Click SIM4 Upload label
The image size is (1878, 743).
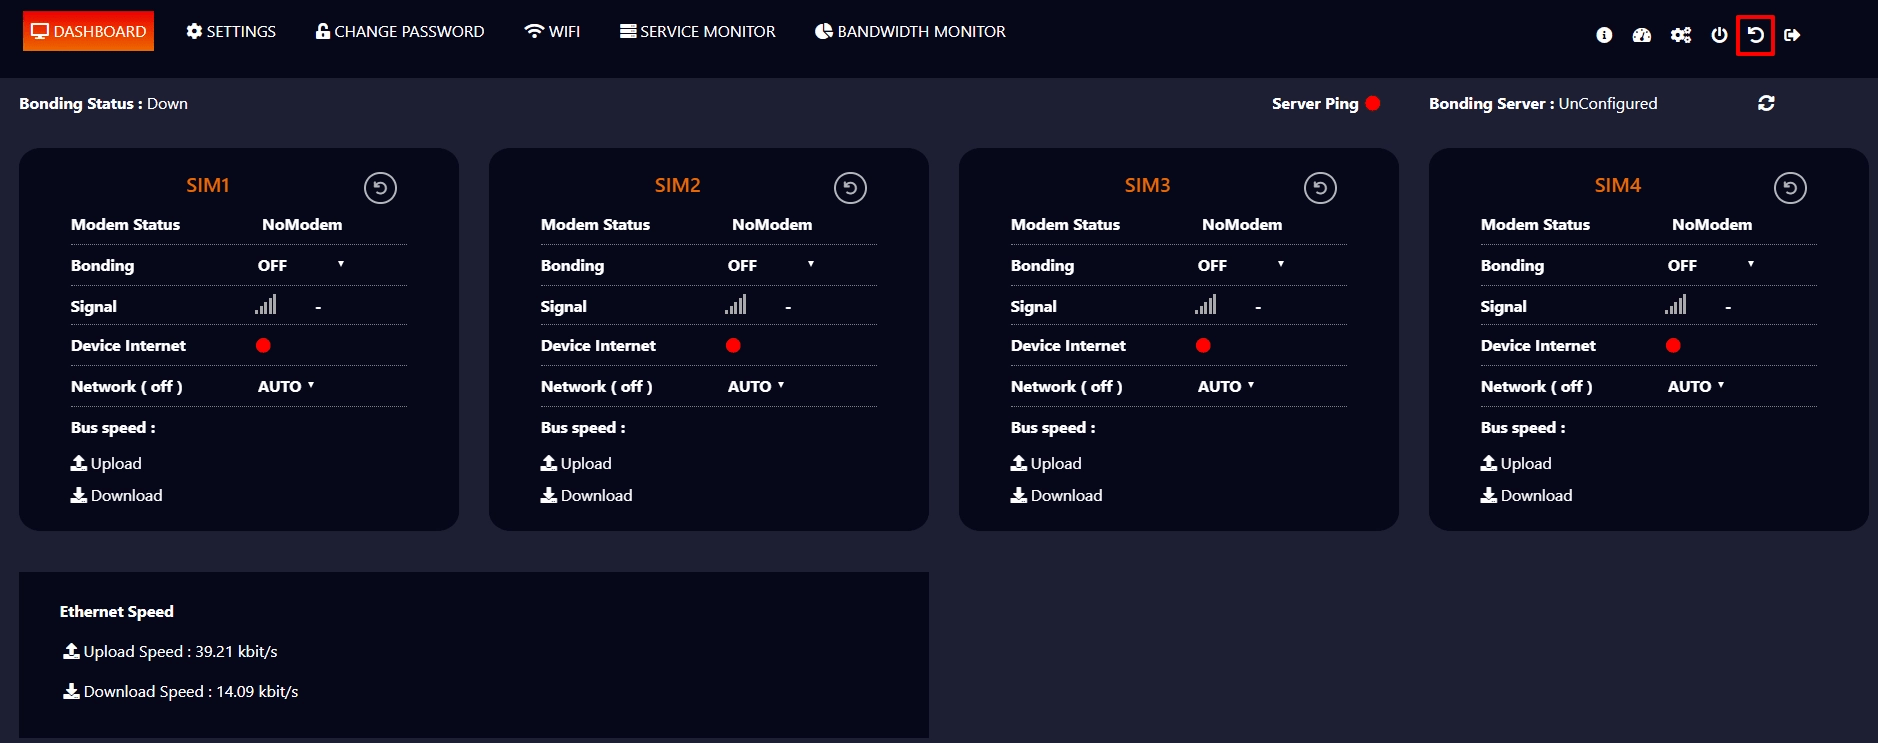(x=1526, y=463)
